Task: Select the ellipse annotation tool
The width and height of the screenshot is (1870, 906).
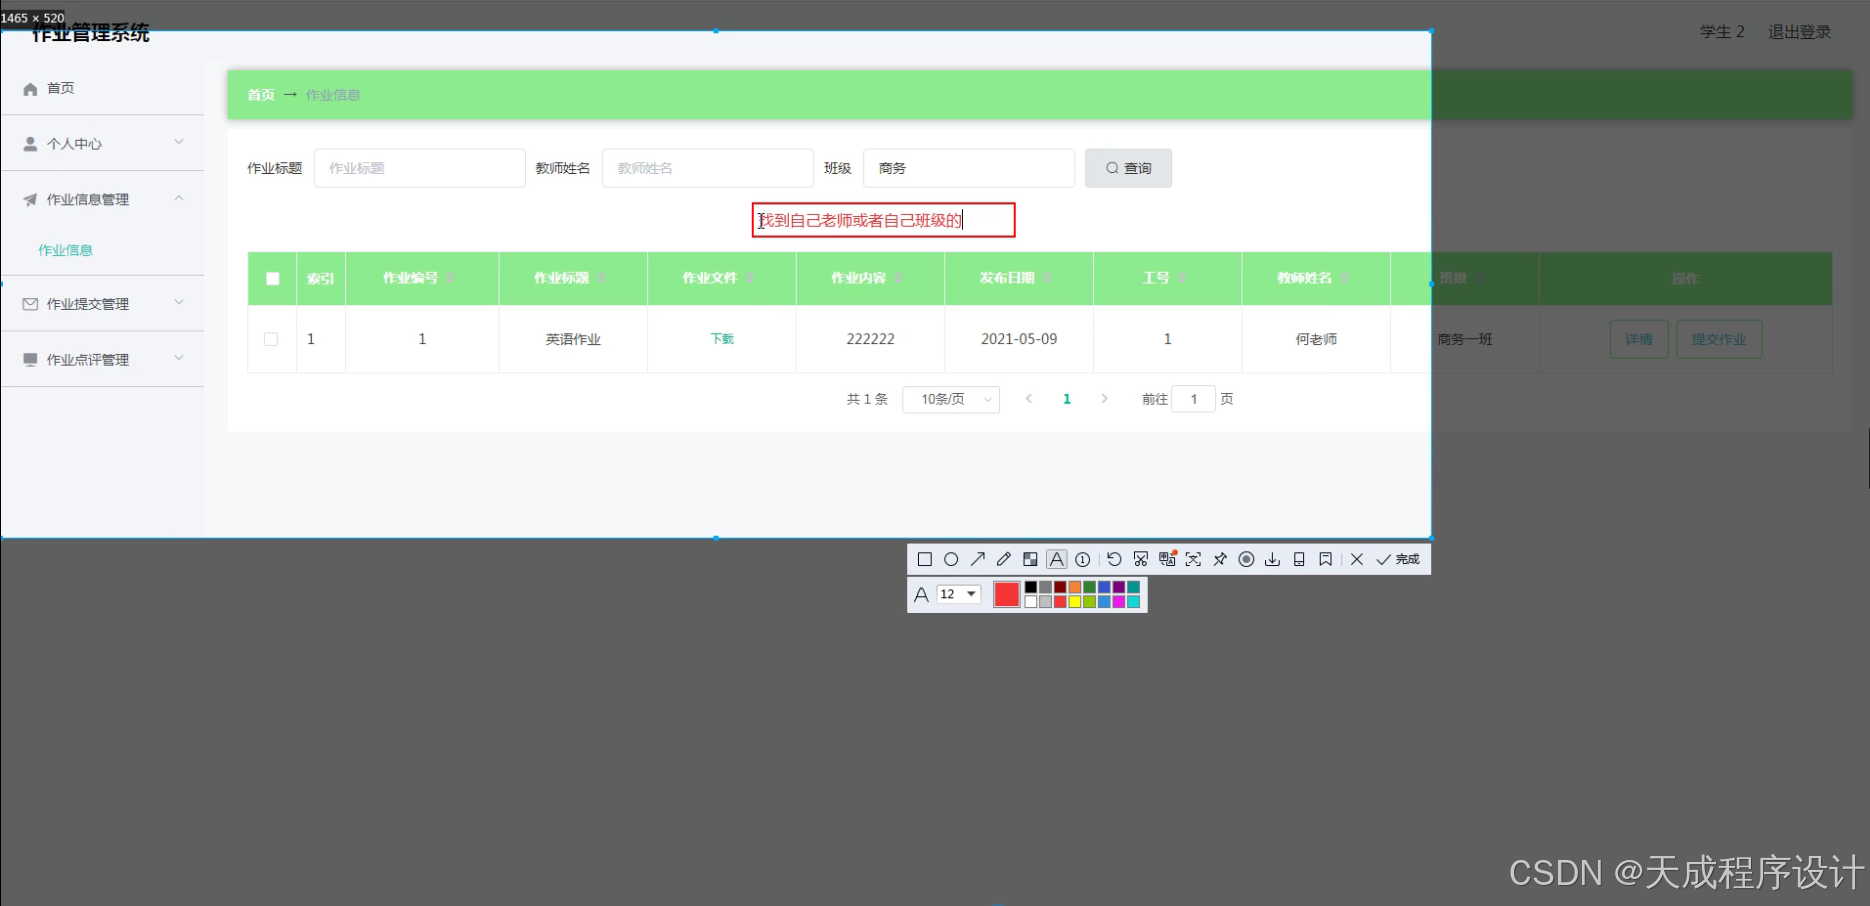Action: coord(951,559)
